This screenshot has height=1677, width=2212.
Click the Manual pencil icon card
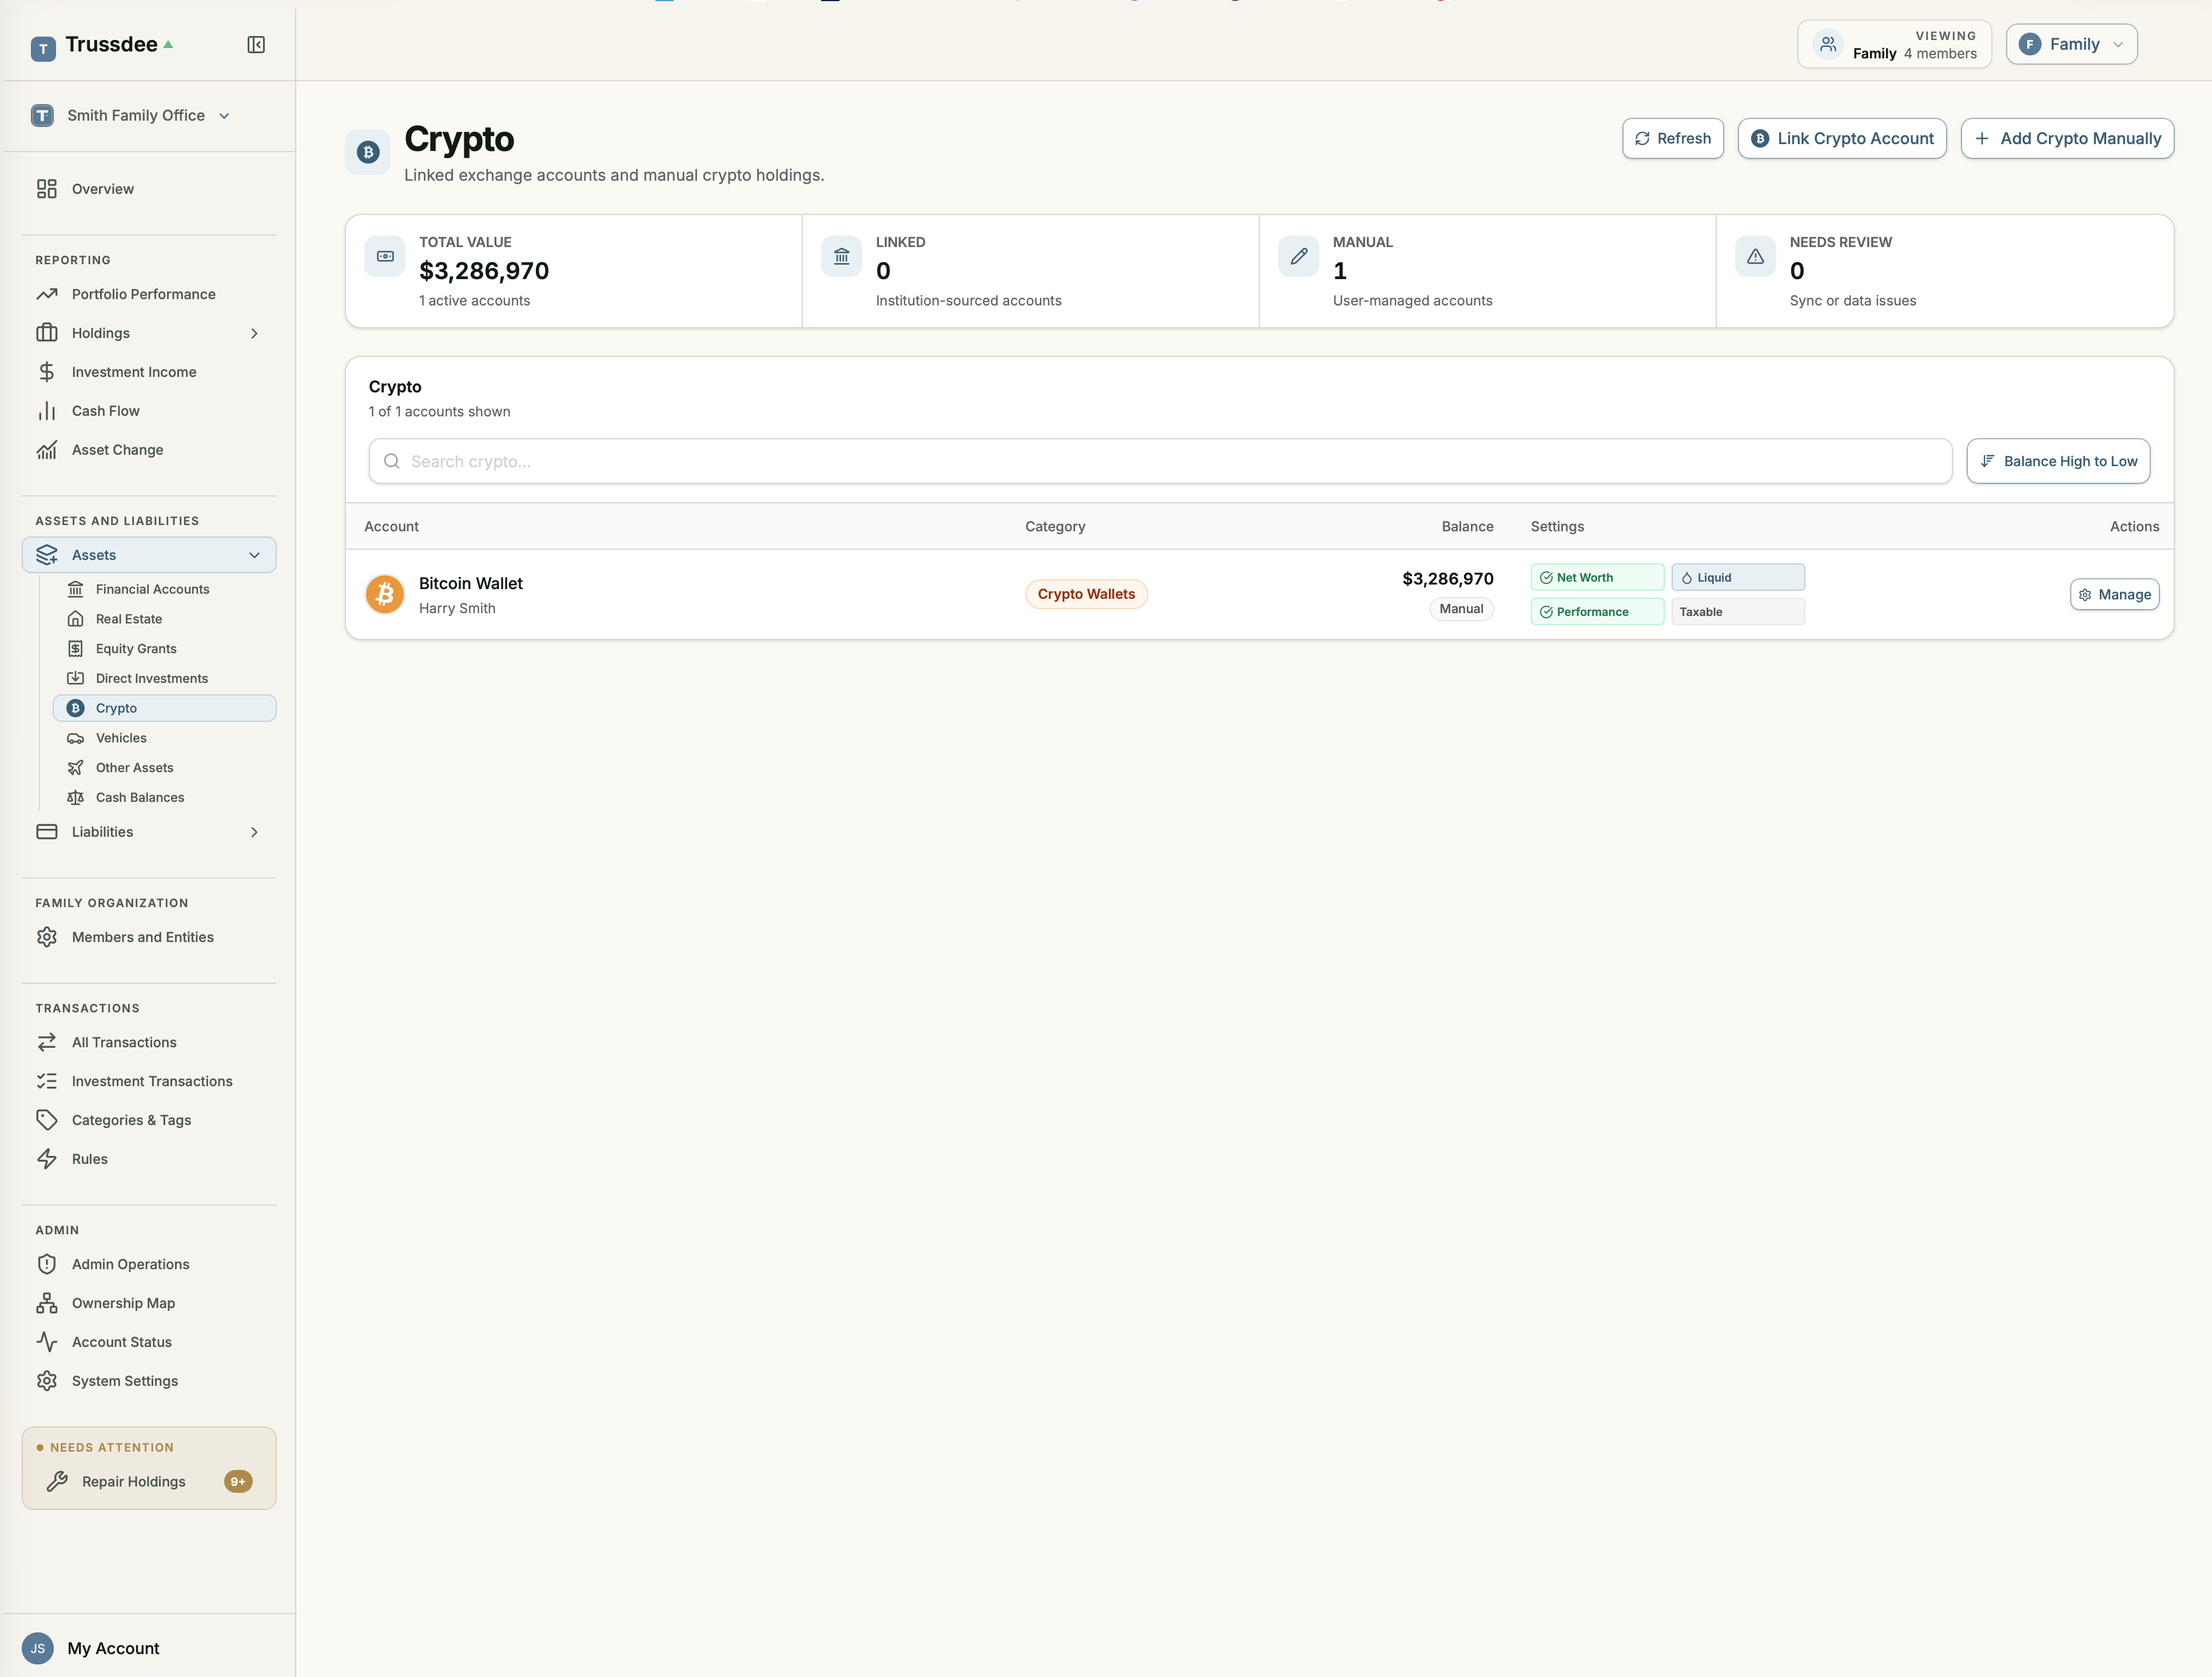click(x=1298, y=256)
